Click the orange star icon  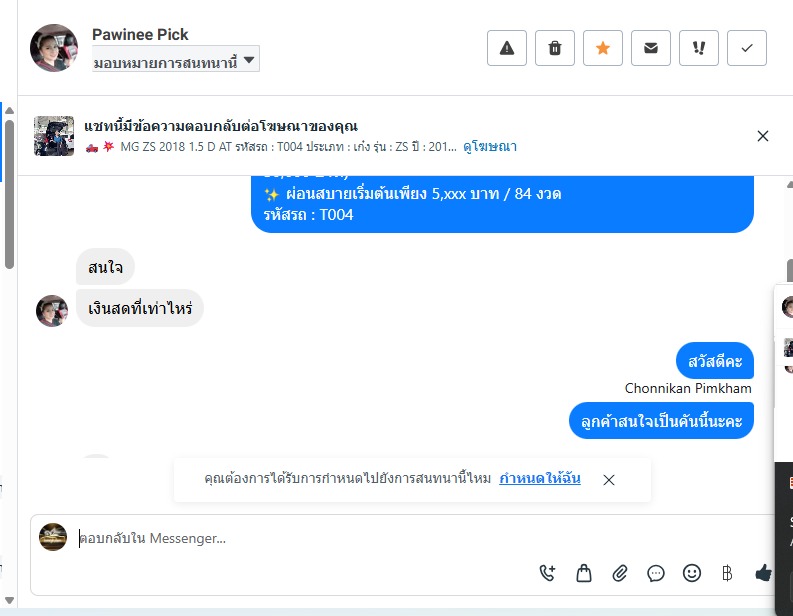tap(603, 48)
